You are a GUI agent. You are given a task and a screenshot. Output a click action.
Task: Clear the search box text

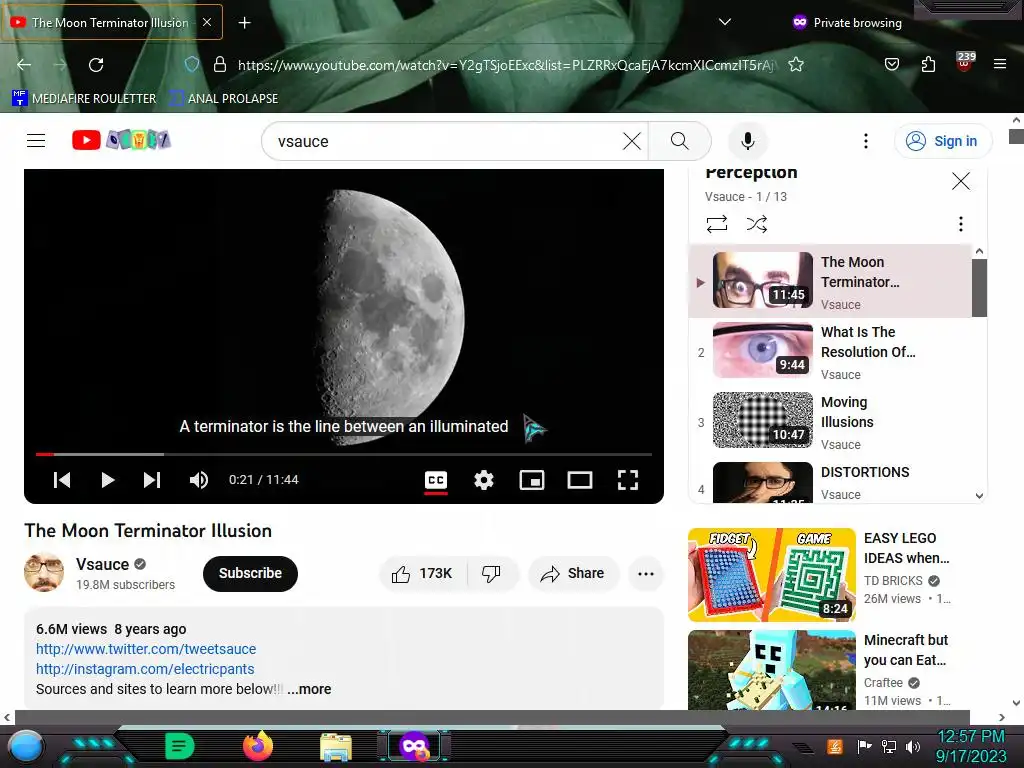(632, 141)
